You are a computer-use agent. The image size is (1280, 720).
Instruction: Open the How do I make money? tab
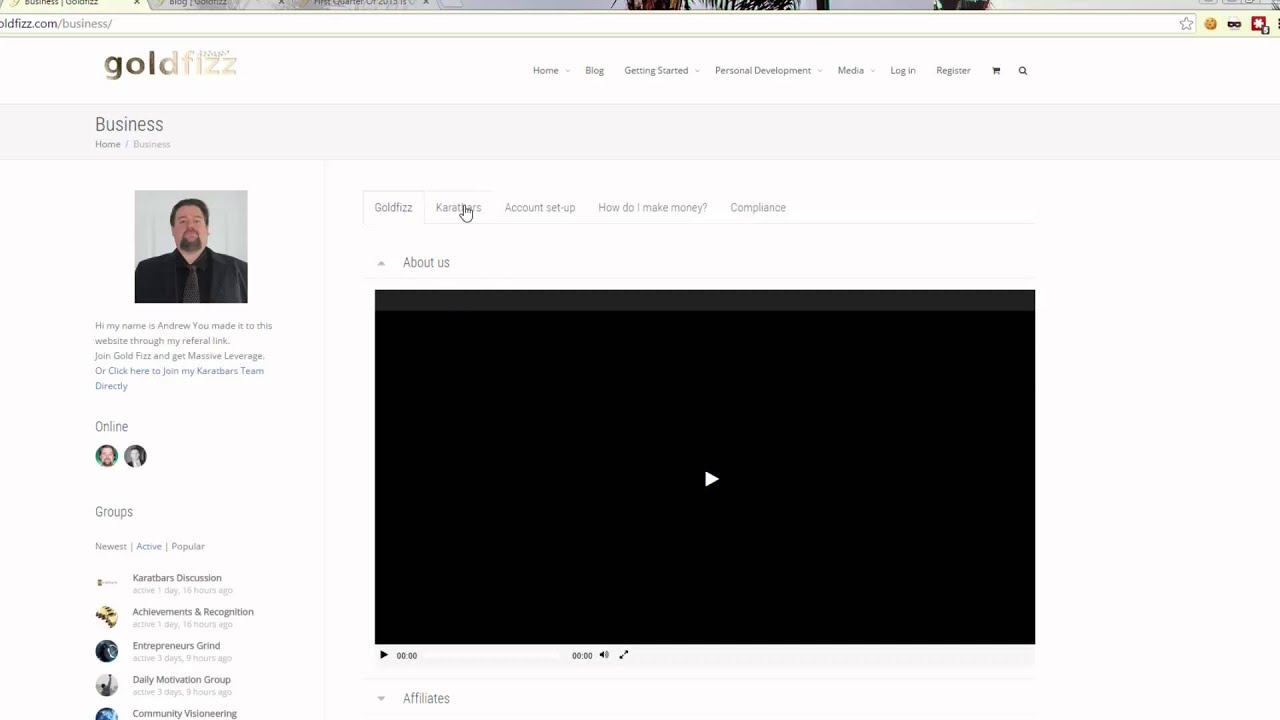coord(652,208)
